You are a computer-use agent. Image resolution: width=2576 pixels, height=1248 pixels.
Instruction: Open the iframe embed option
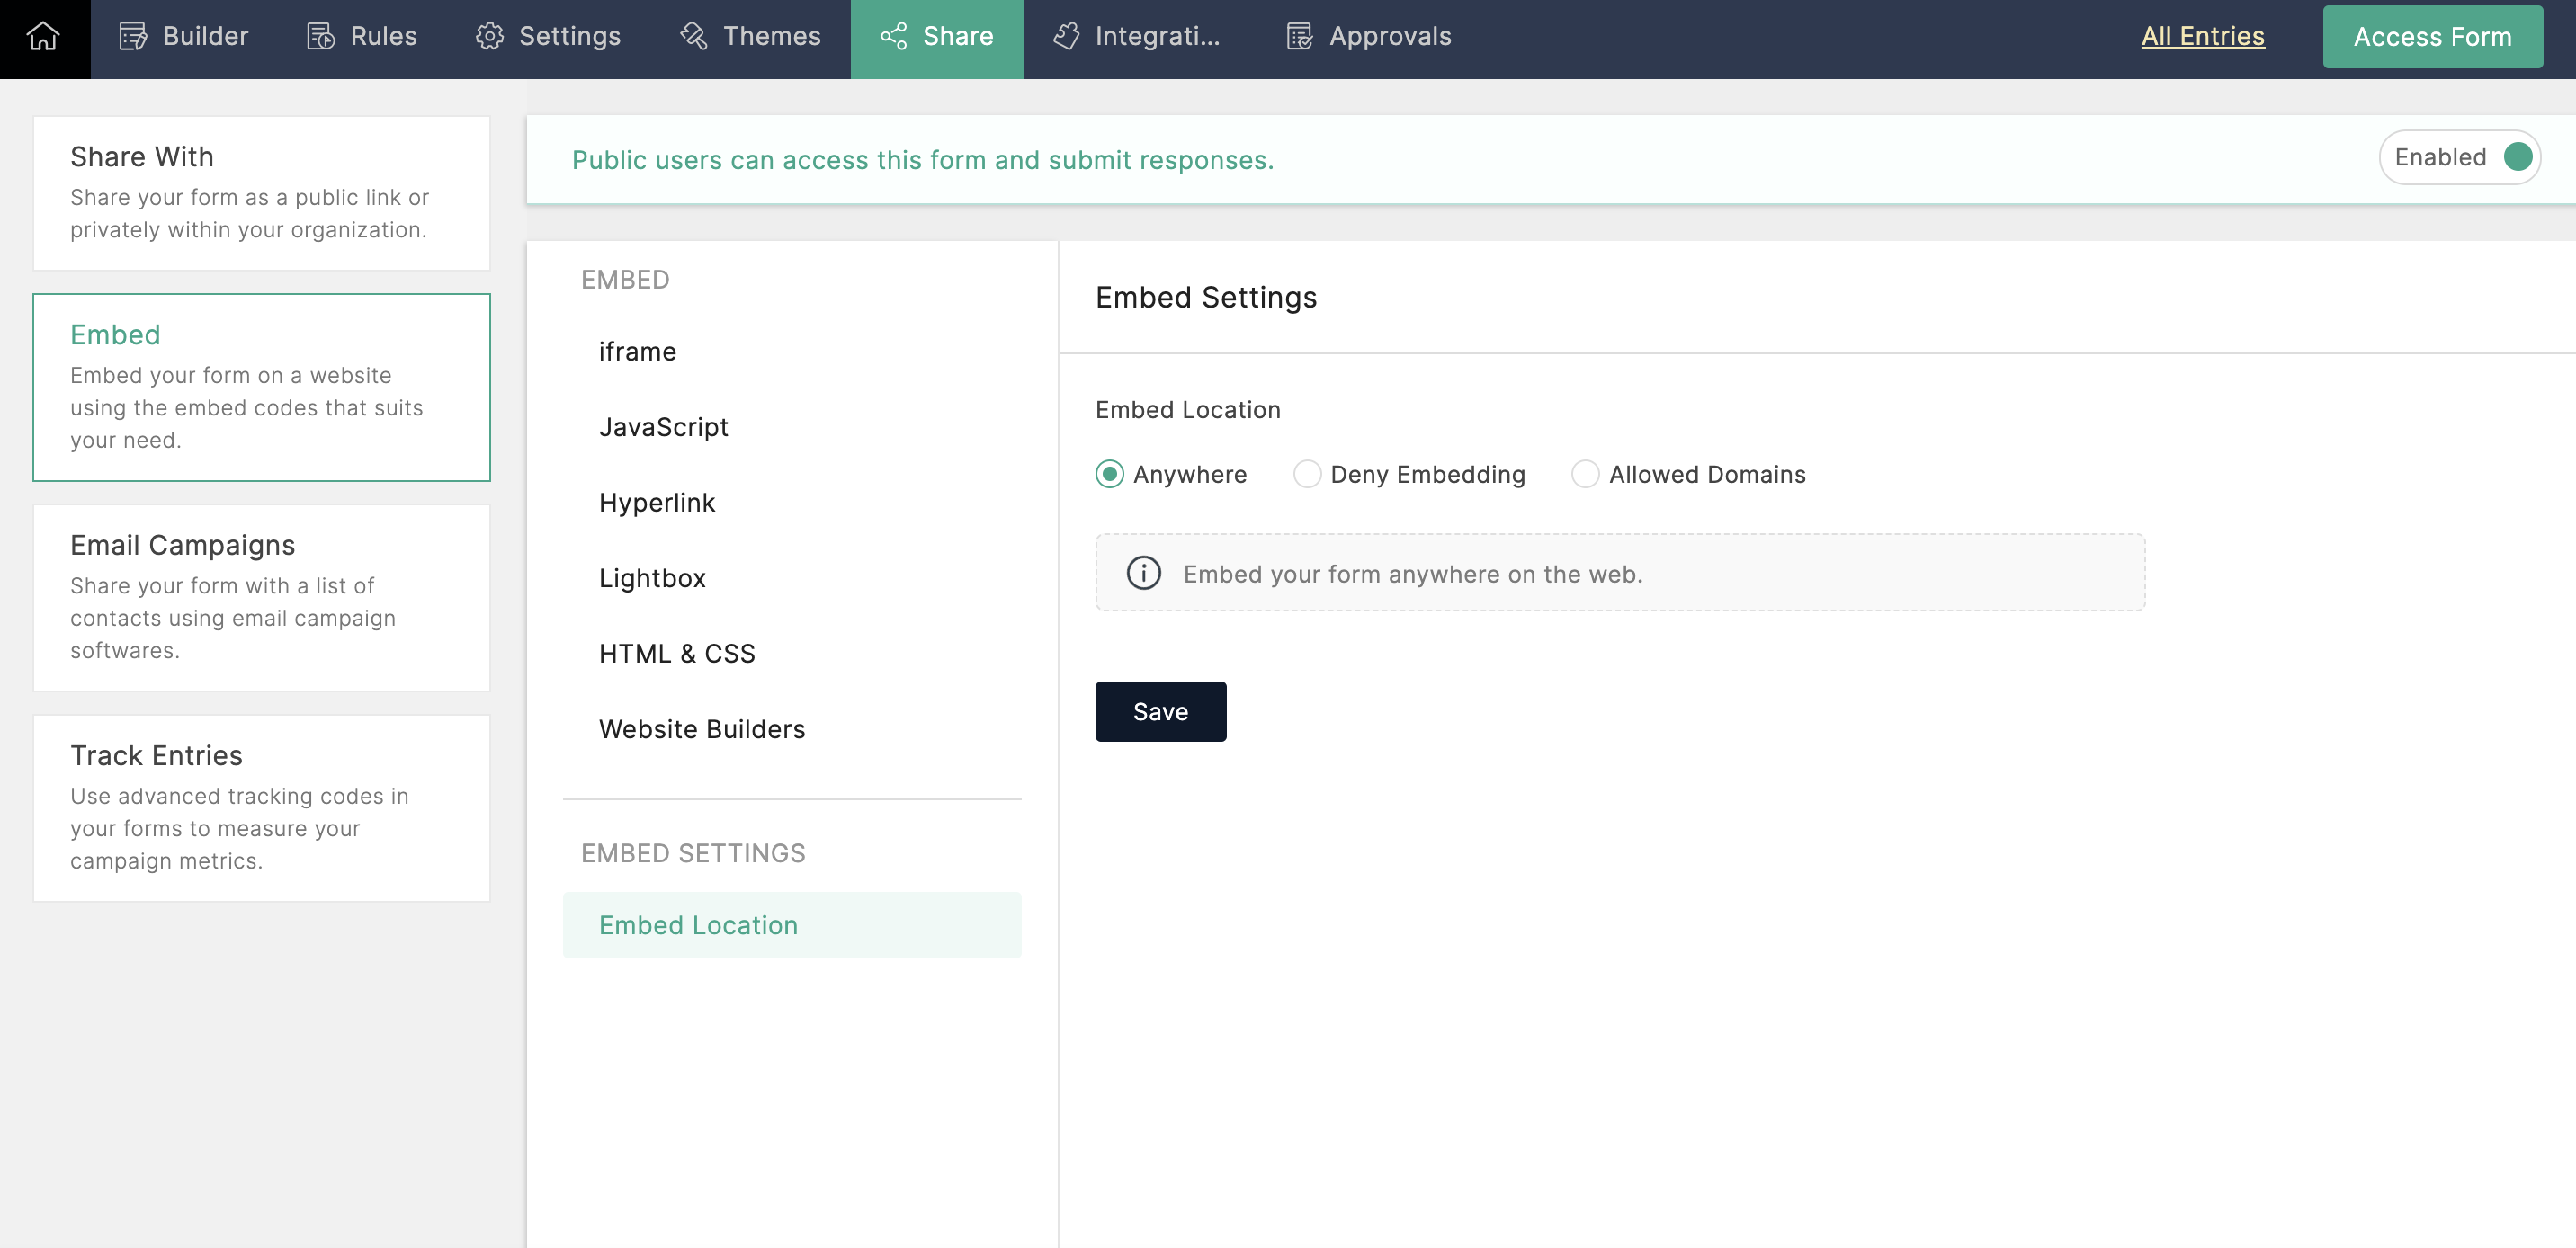click(x=637, y=352)
